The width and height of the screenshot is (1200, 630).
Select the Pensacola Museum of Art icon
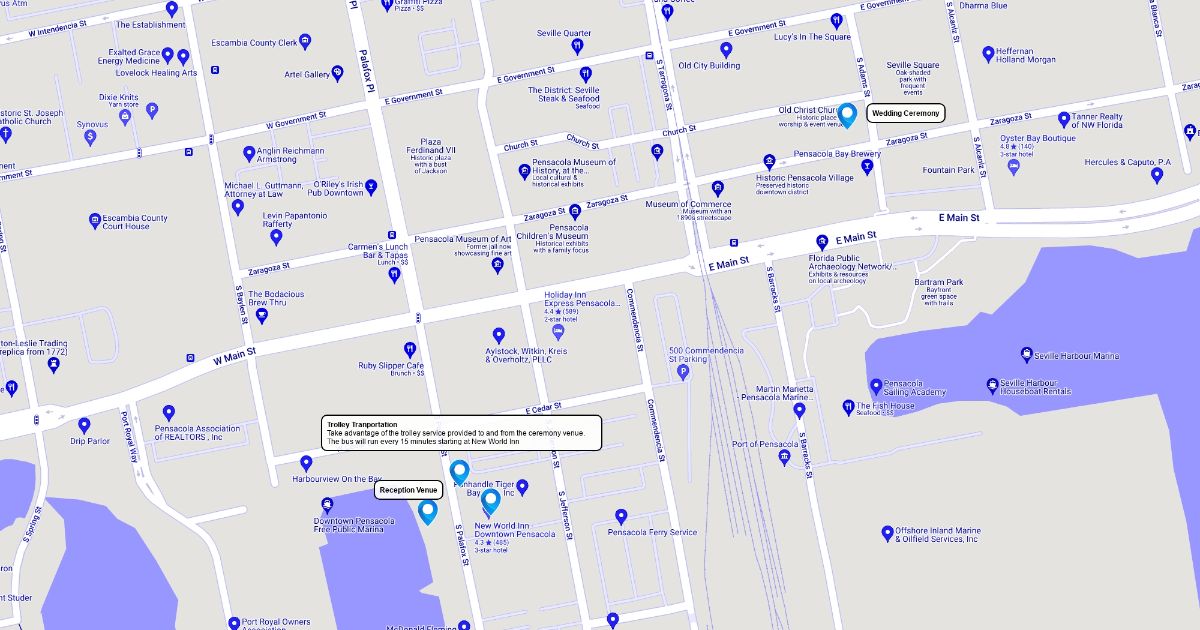tap(497, 264)
